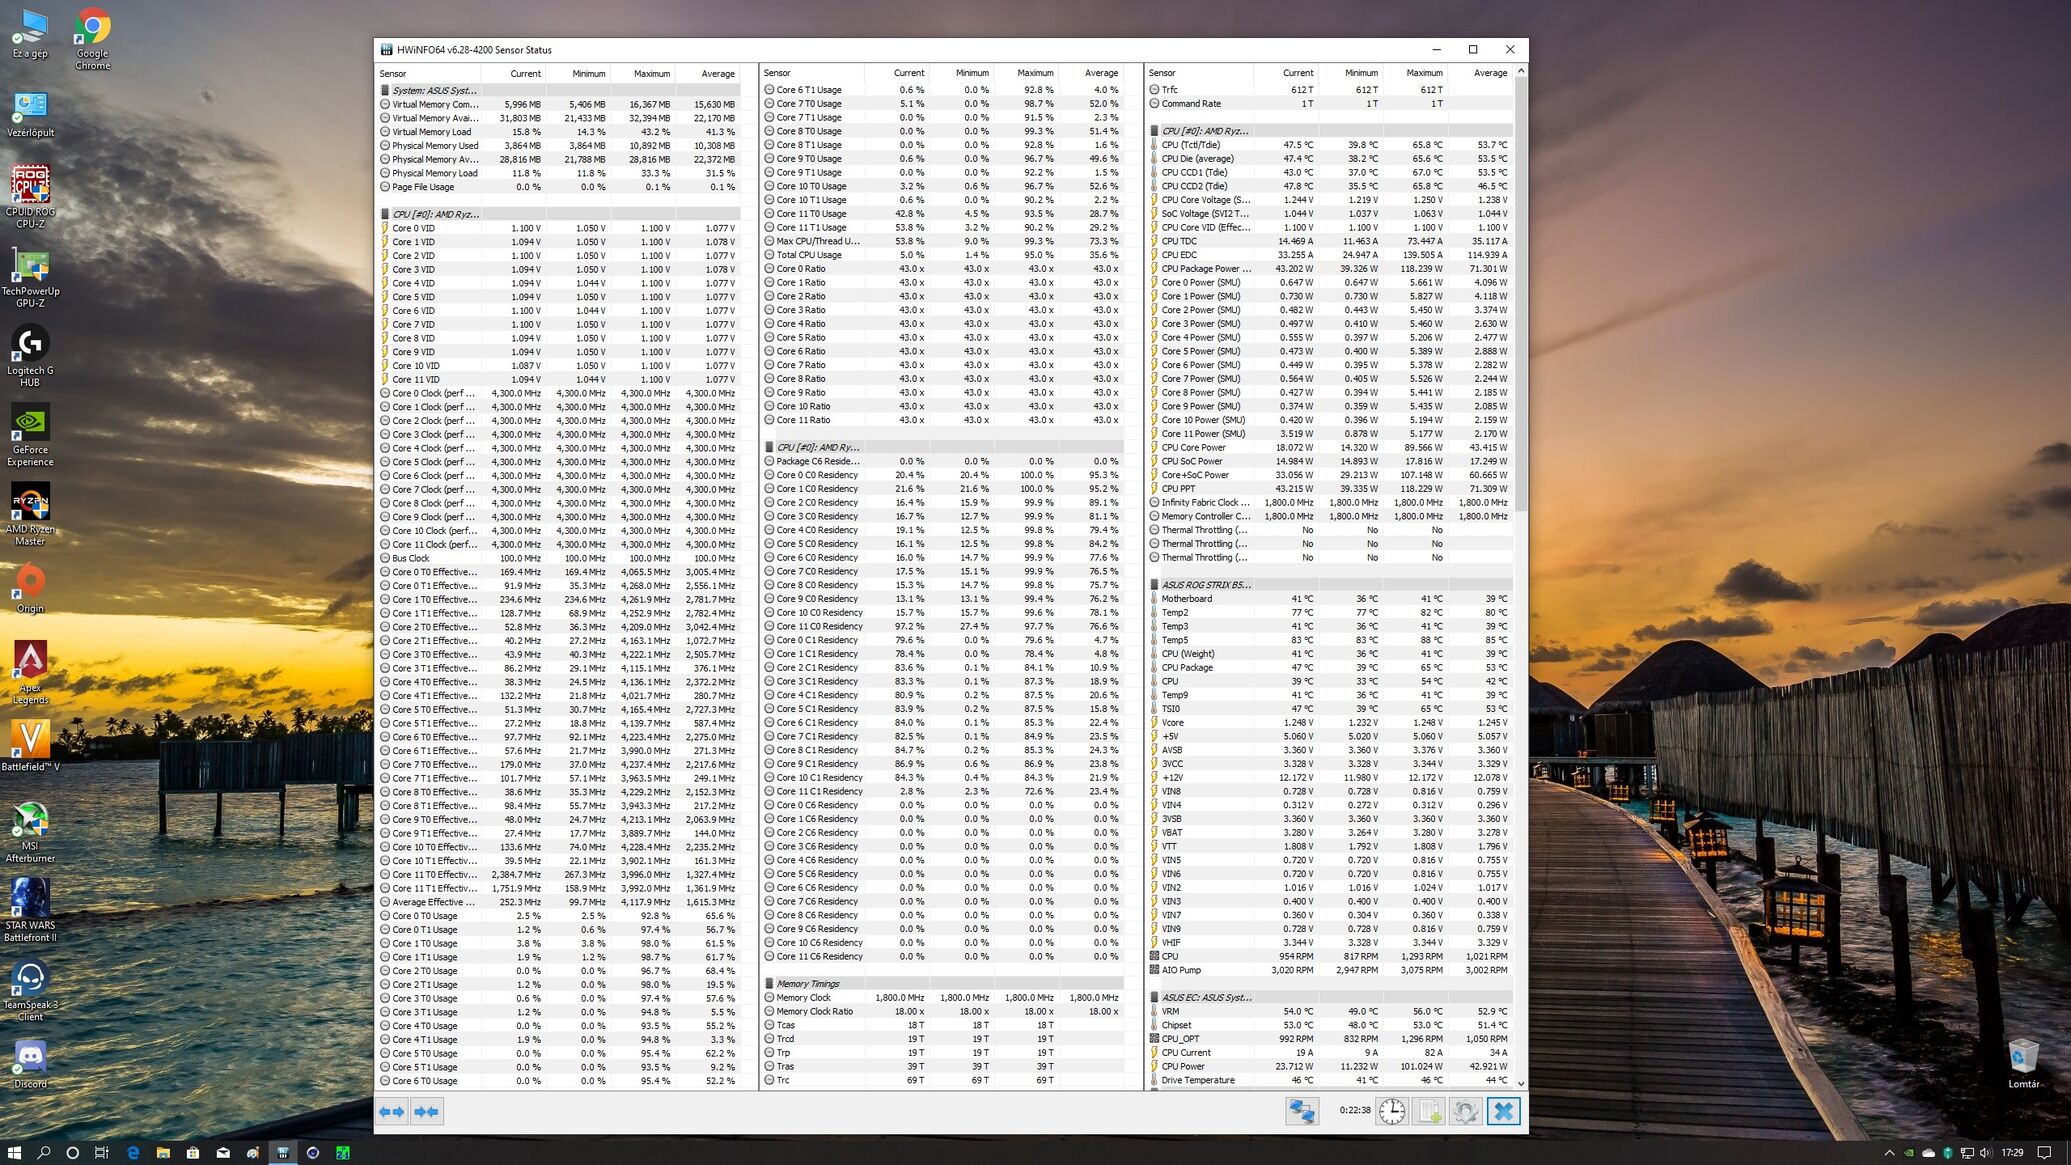Select the 'Motherboard' temperature row
Screen dimensions: 2071x1165
[x=1329, y=599]
